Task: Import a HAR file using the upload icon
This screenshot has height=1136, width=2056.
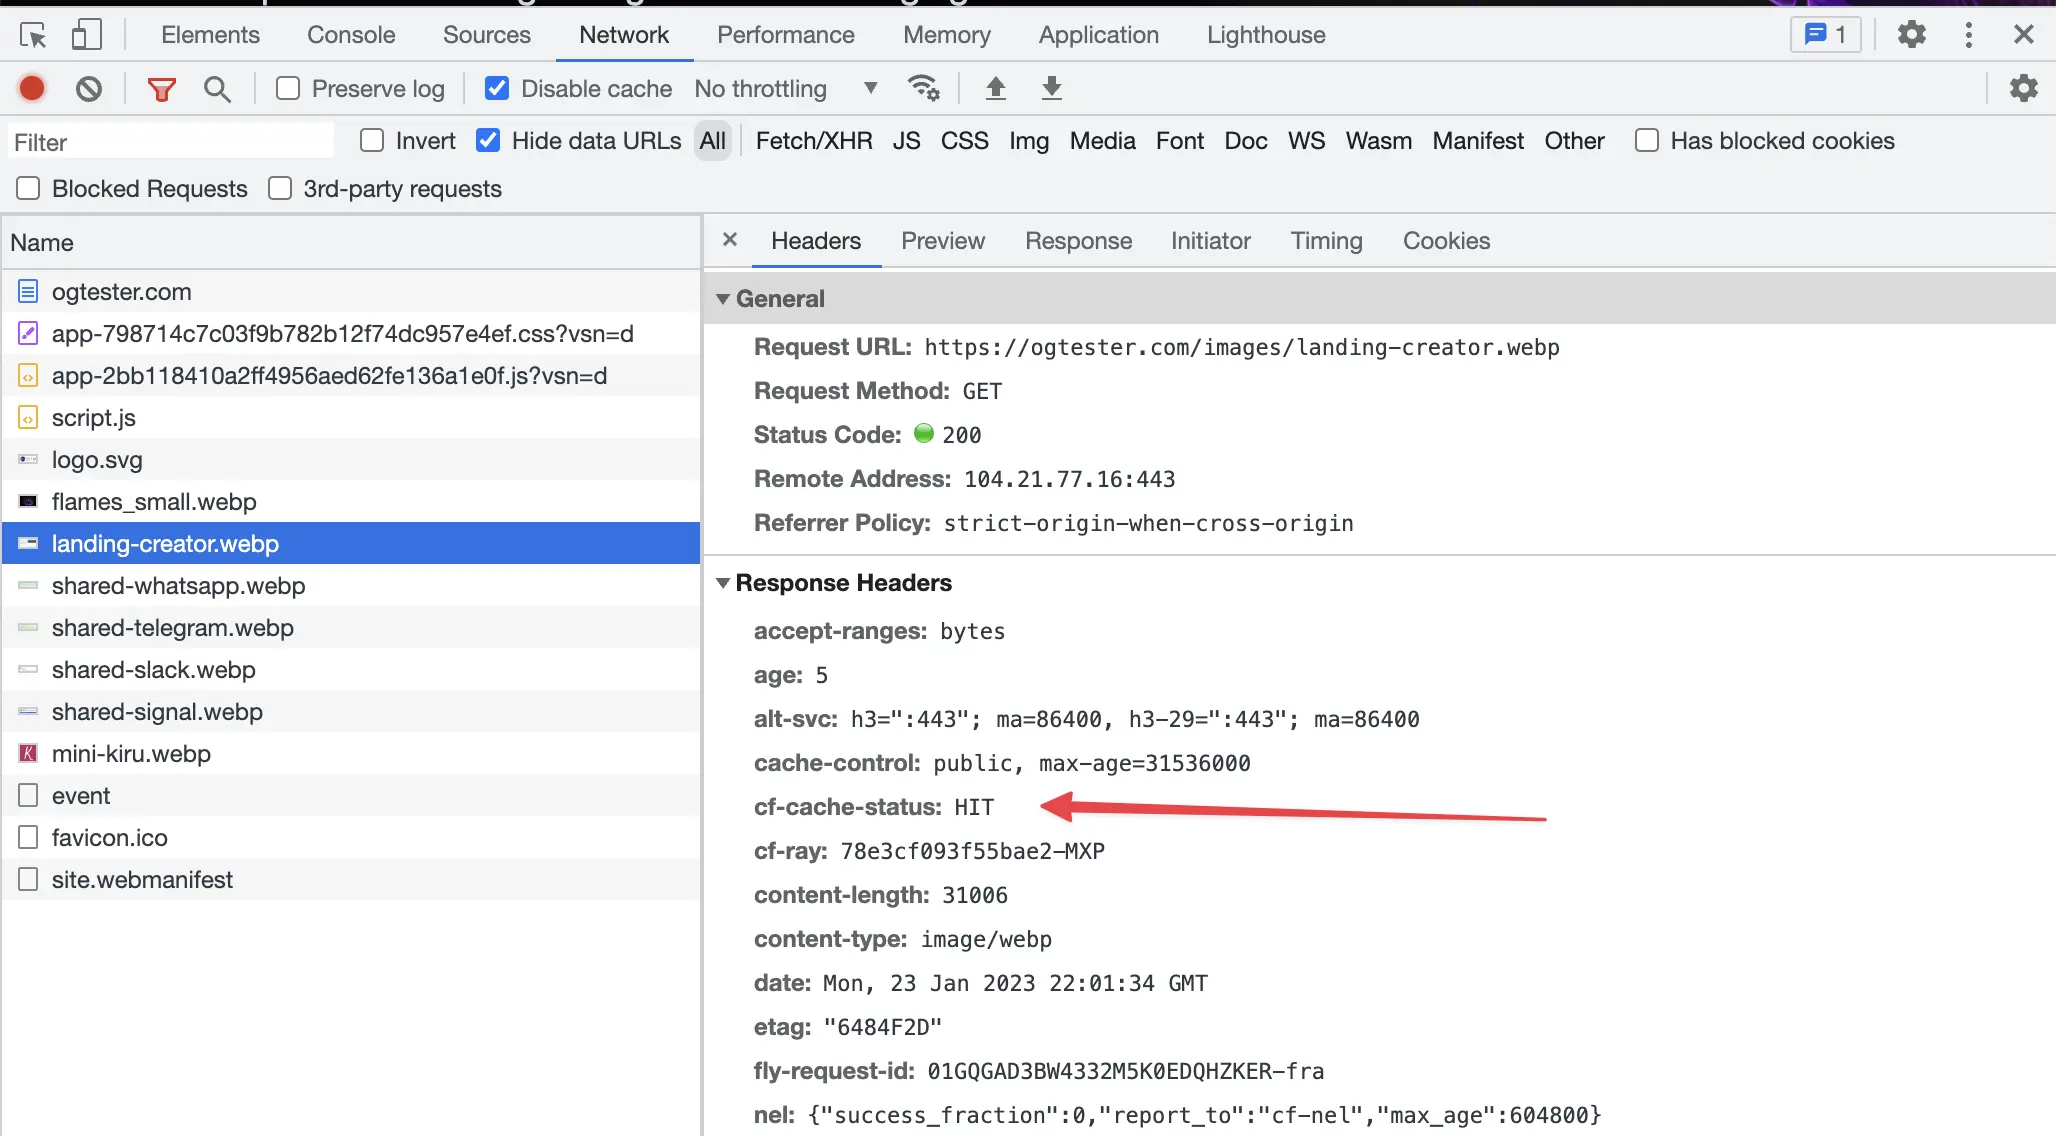Action: coord(996,88)
